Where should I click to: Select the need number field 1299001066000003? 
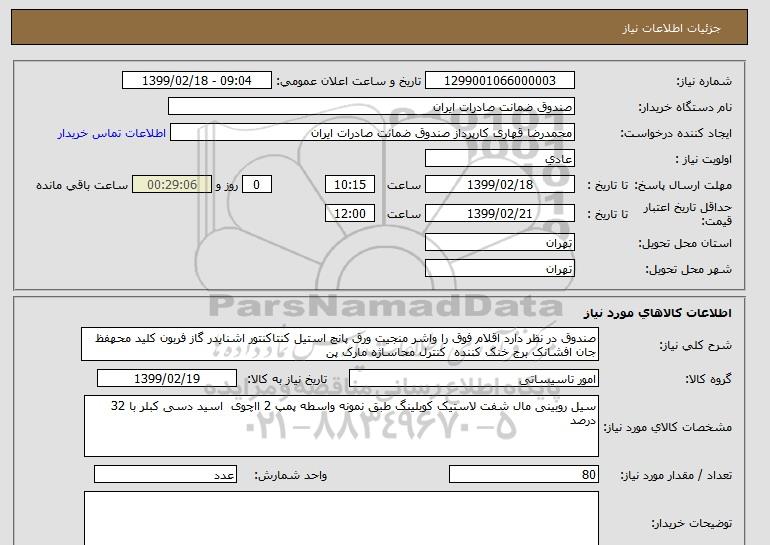(499, 81)
